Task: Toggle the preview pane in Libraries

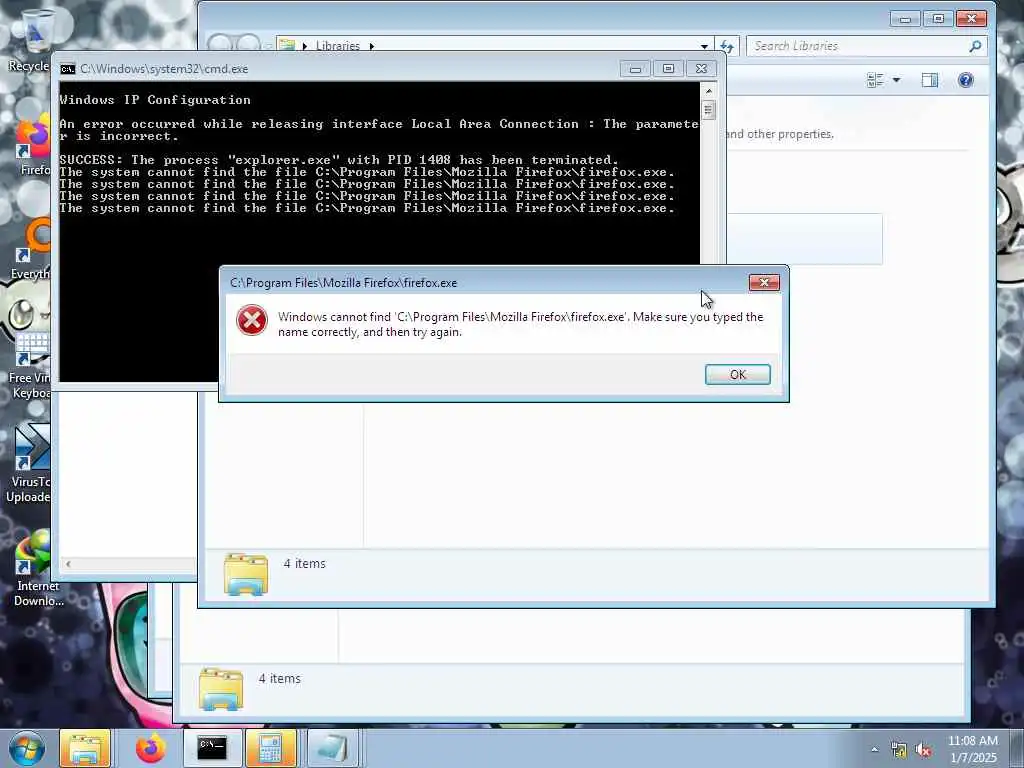Action: [930, 80]
